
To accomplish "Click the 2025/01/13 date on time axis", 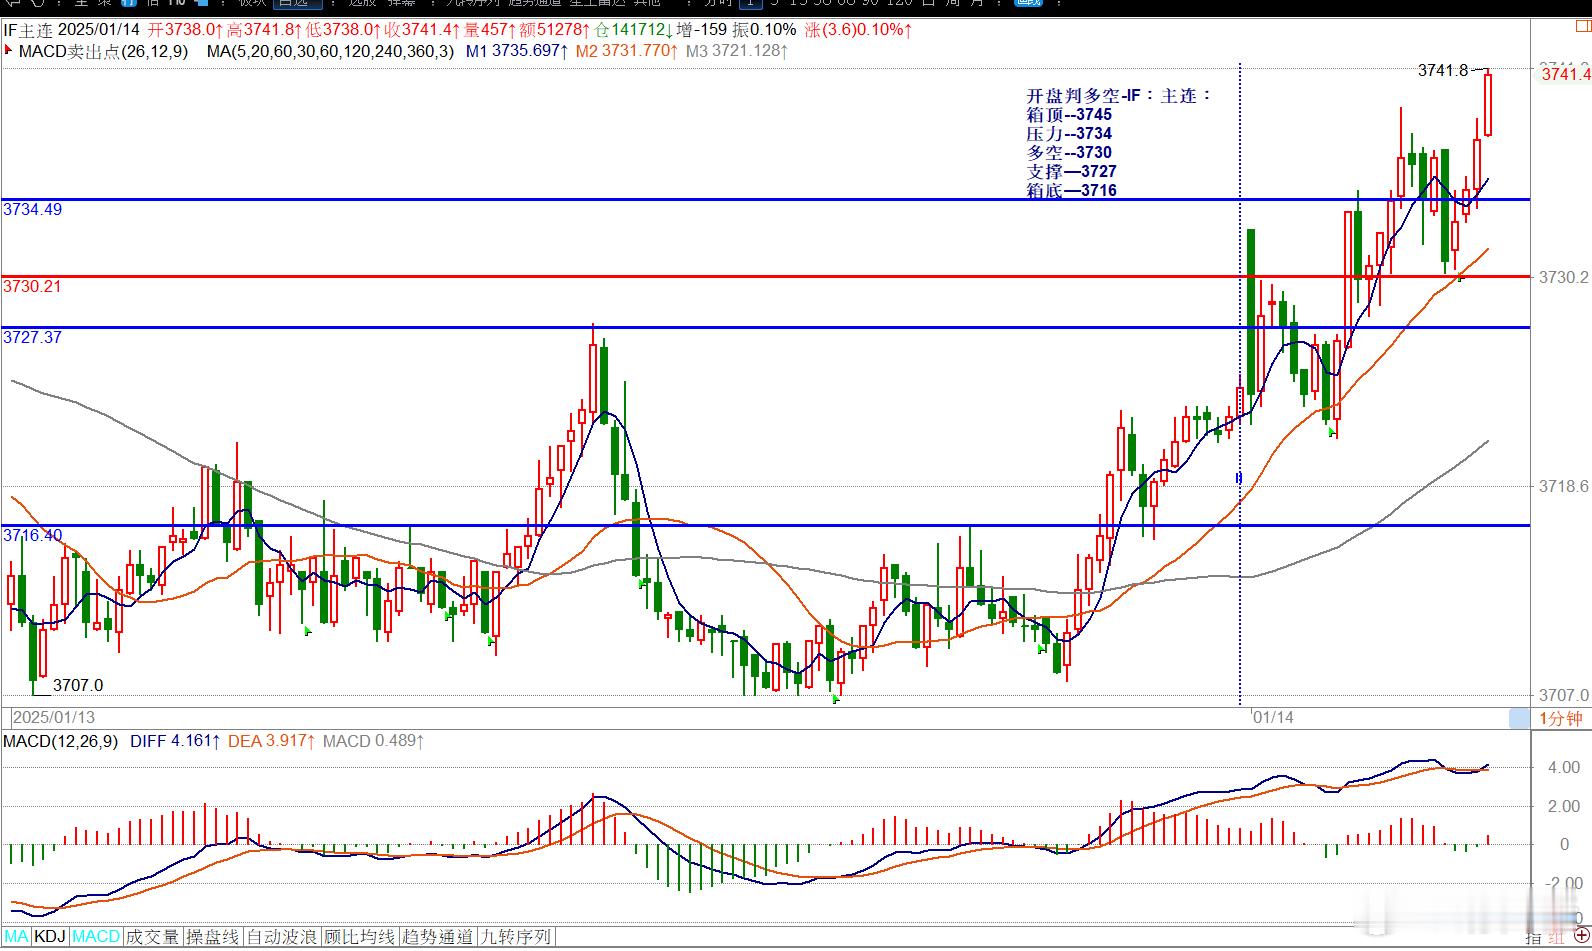I will (x=54, y=717).
